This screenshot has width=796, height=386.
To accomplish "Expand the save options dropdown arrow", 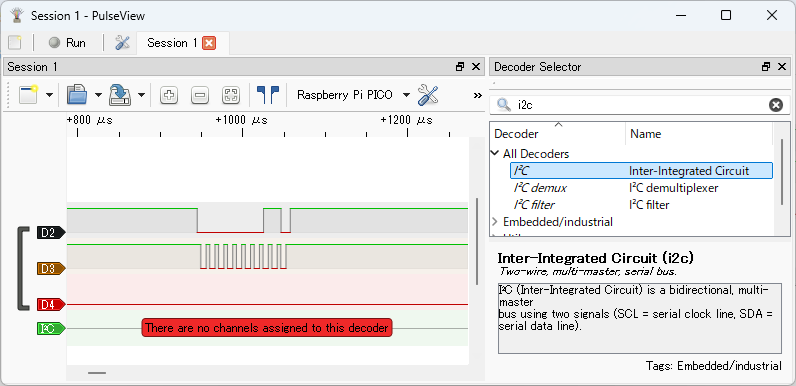I will (141, 95).
